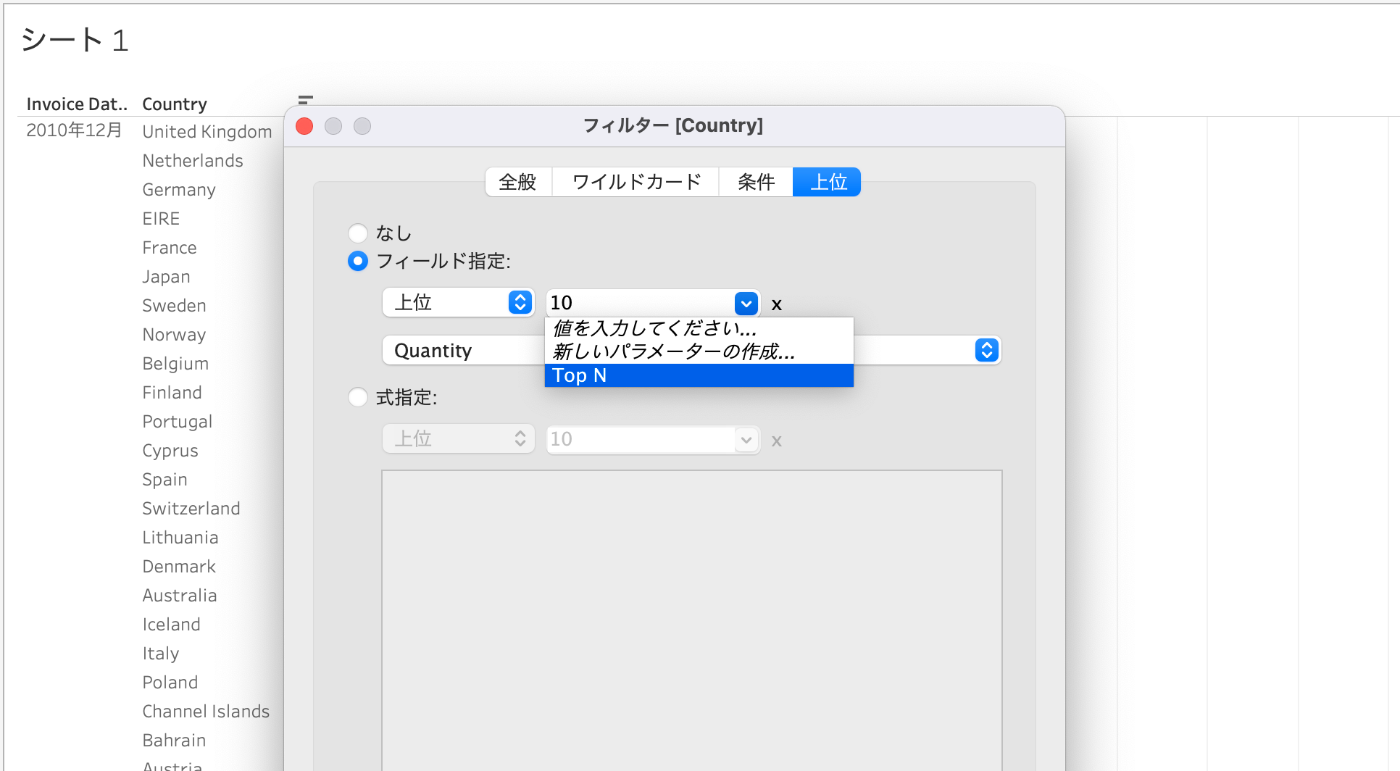The height and width of the screenshot is (771, 1400).
Task: Switch to the ワイルドカード tab
Action: [636, 182]
